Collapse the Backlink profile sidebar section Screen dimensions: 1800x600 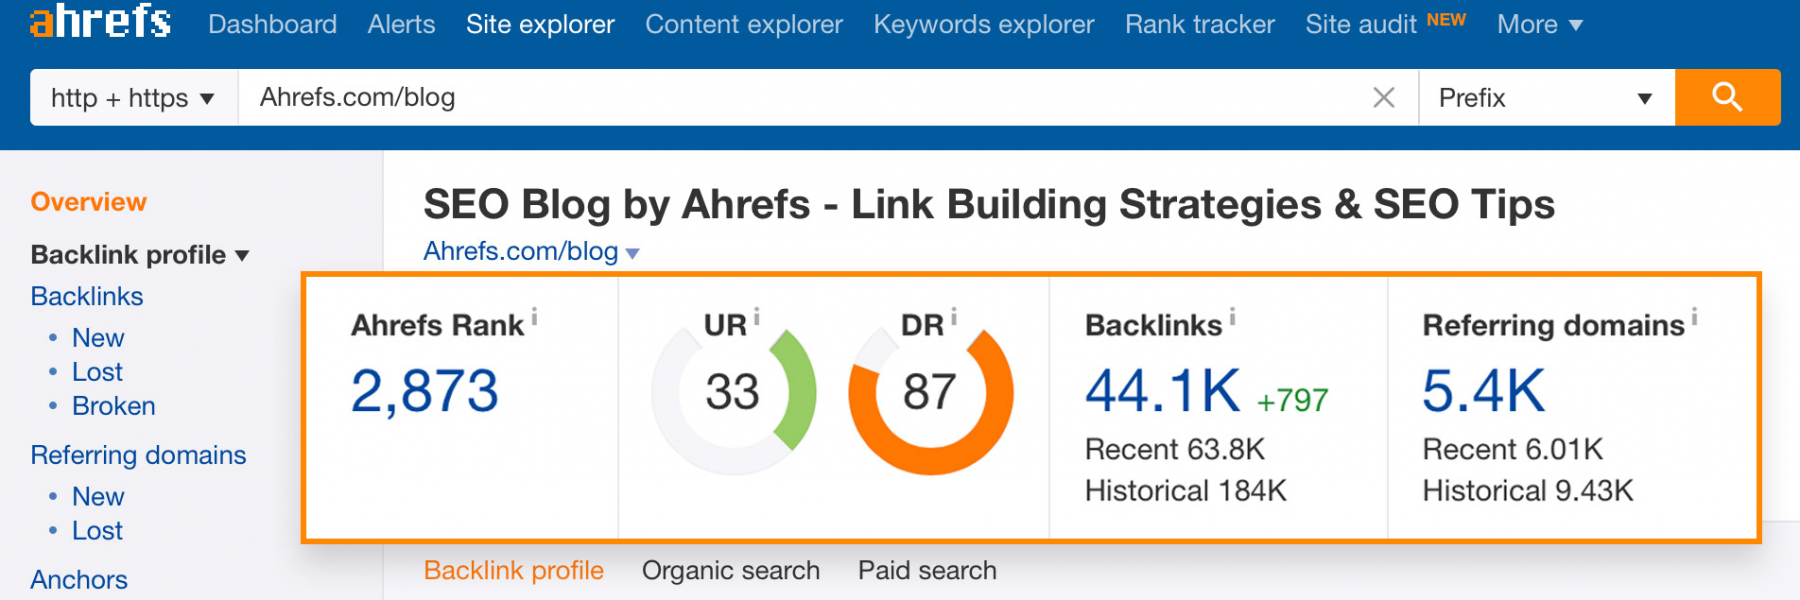point(242,256)
